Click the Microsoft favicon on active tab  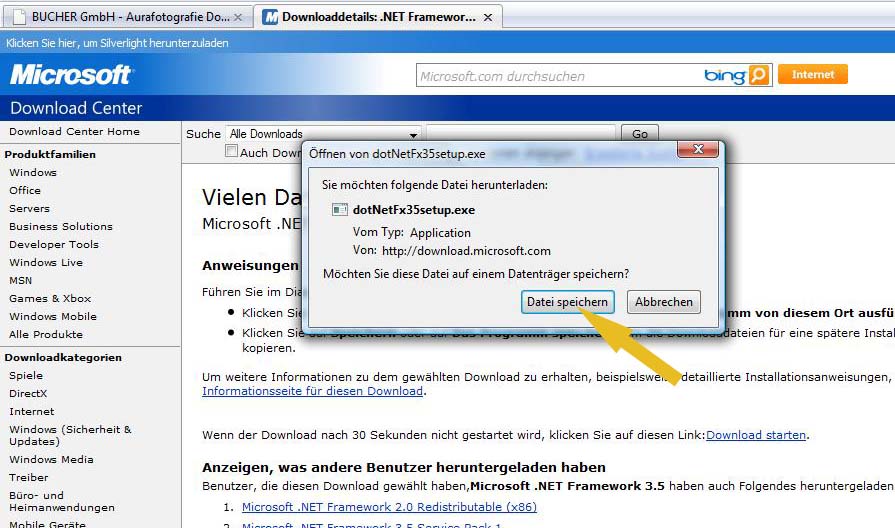coord(270,17)
